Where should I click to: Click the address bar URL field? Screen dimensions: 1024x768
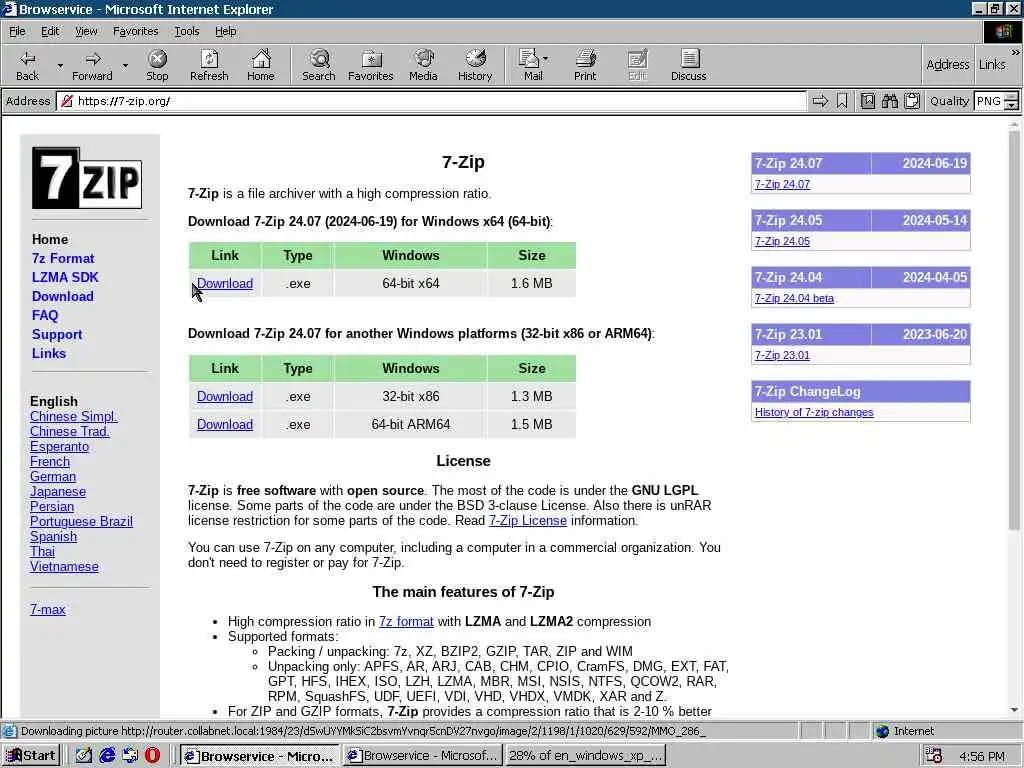tap(431, 101)
